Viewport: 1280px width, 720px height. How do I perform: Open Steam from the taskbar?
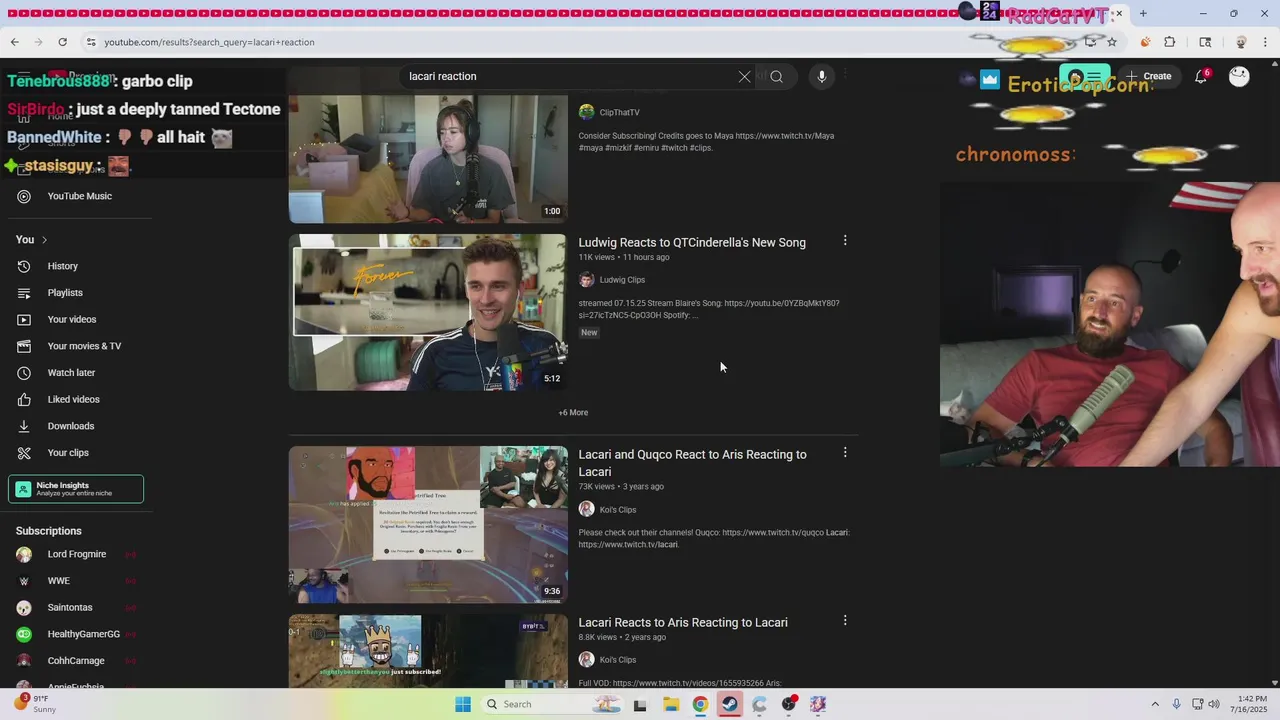pos(730,704)
